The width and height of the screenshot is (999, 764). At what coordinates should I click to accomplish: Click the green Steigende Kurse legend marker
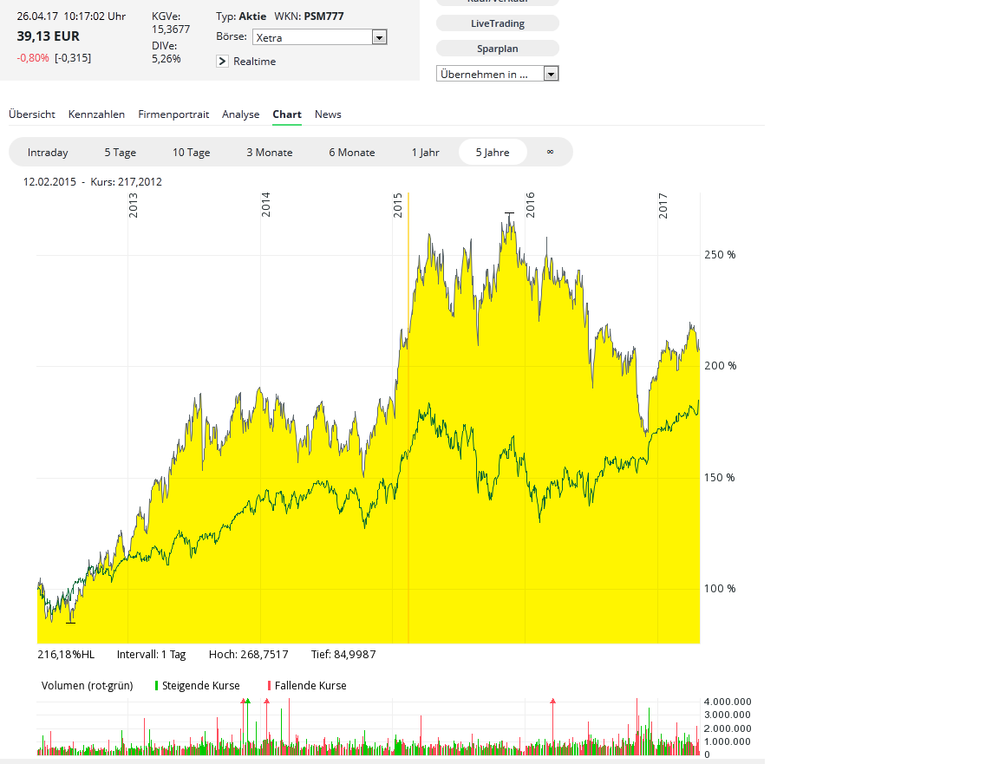pos(156,686)
